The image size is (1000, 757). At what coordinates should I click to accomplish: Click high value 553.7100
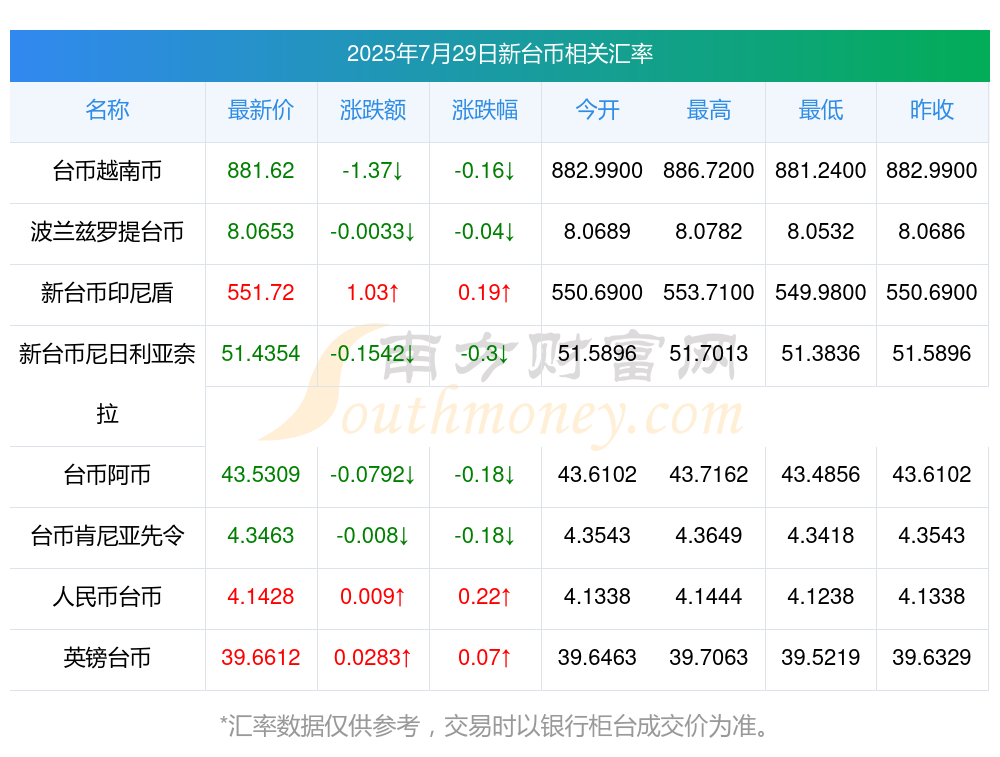(x=709, y=293)
